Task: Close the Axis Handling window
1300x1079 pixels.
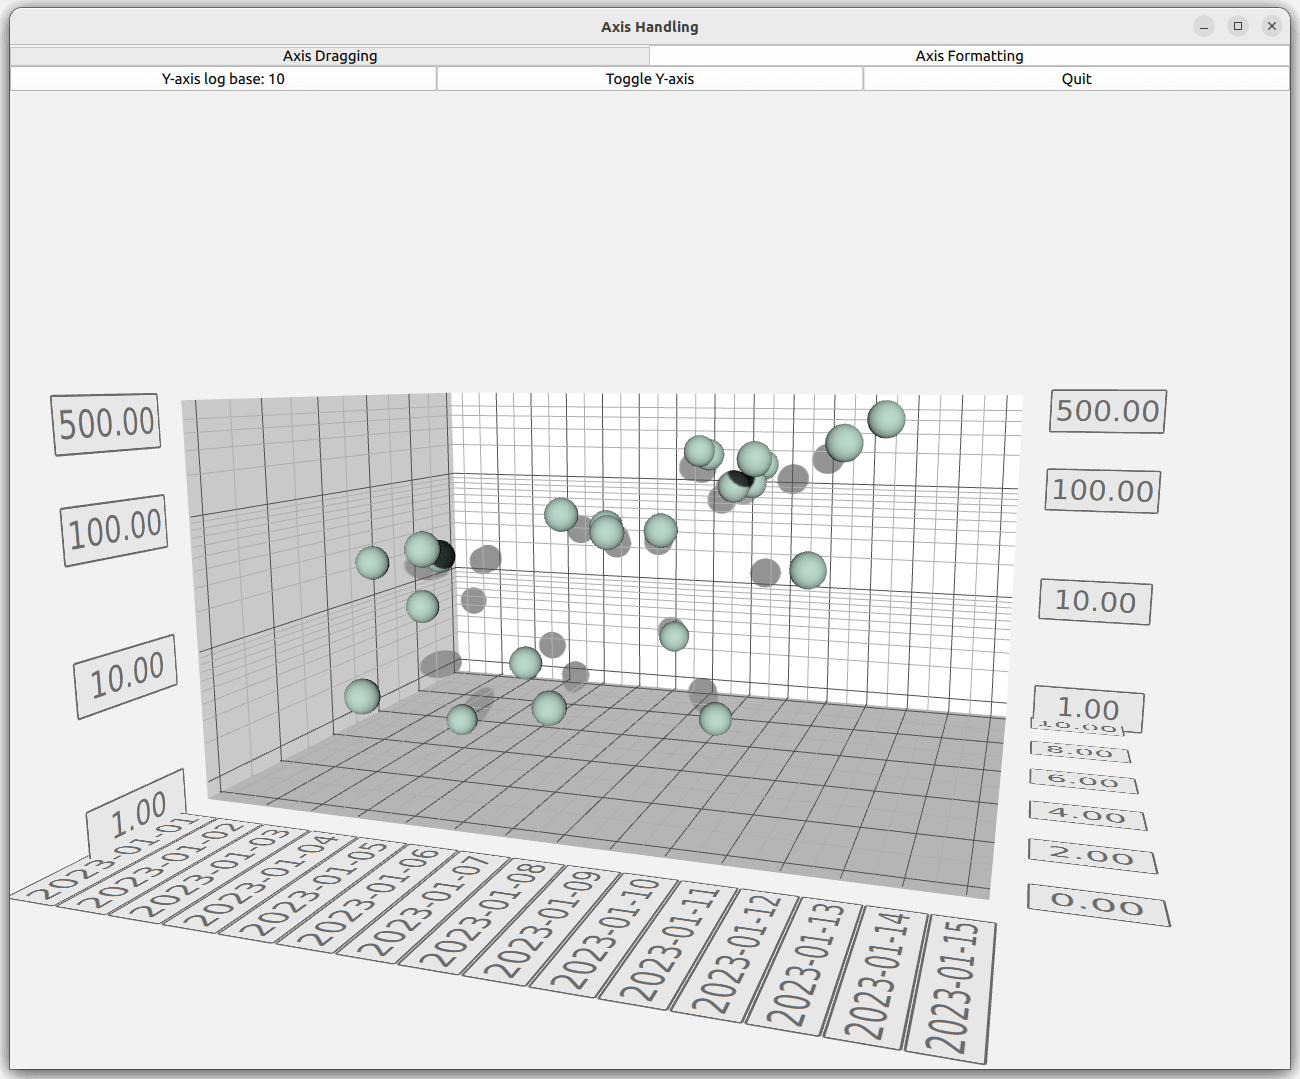Action: [1272, 26]
